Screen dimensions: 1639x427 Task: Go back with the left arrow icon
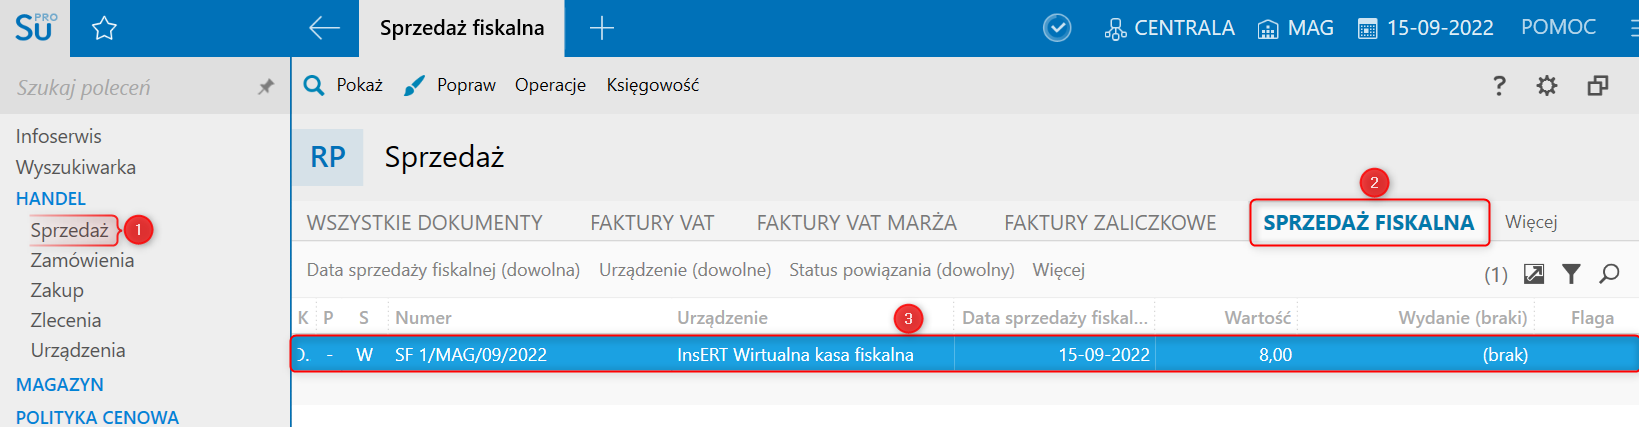pyautogui.click(x=324, y=28)
